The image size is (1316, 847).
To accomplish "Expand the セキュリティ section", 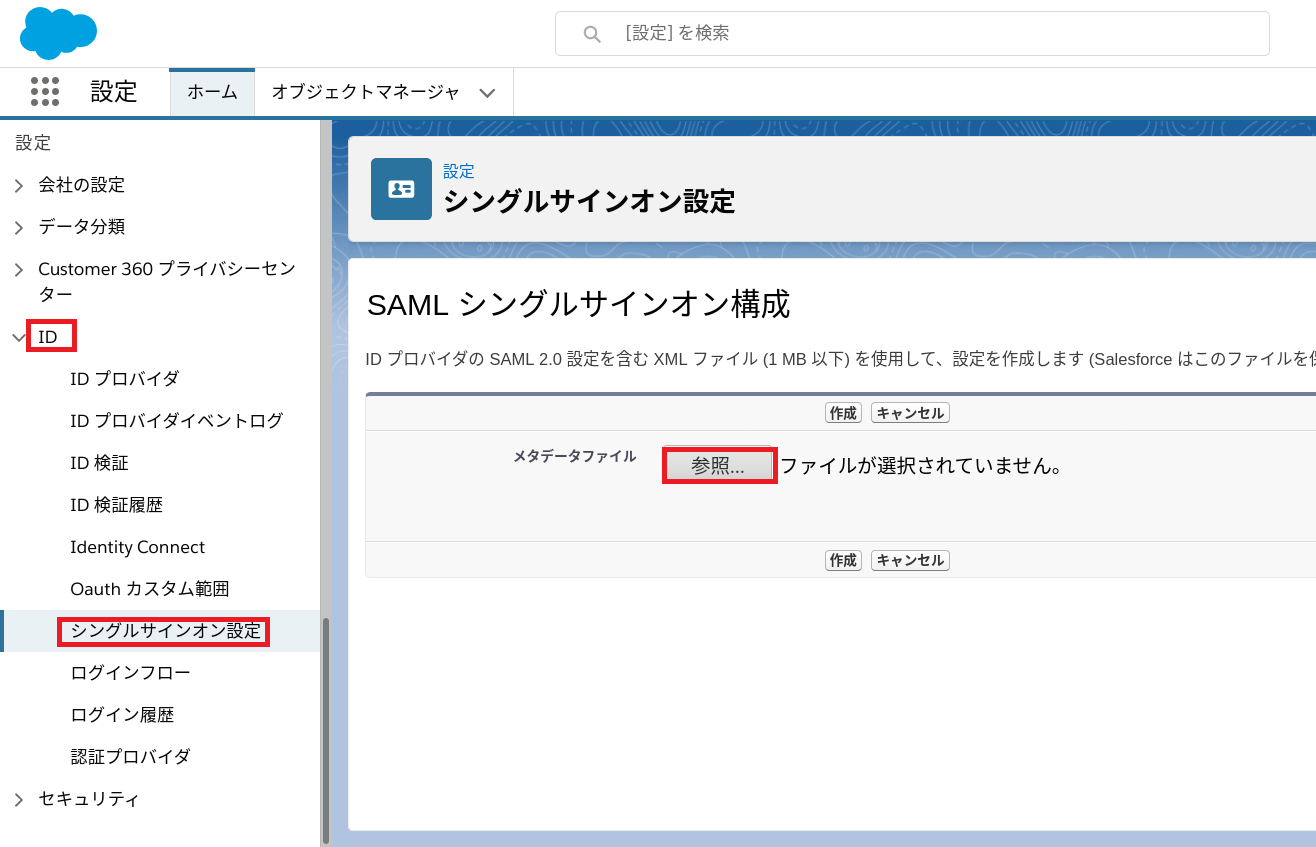I will 19,799.
